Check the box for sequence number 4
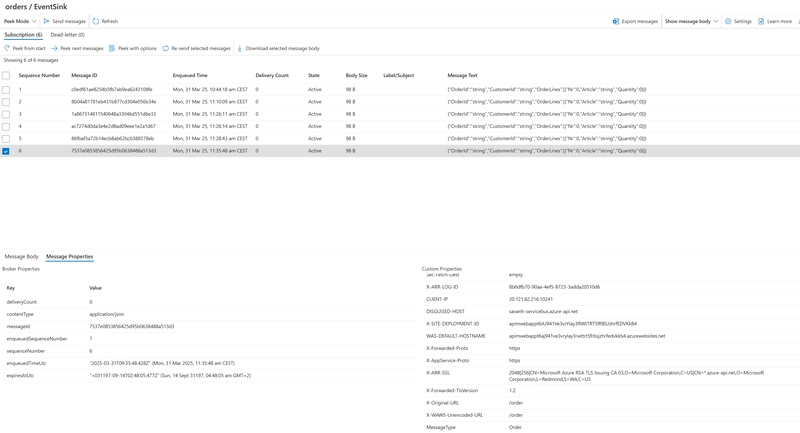This screenshot has height=433, width=800. click(x=6, y=126)
